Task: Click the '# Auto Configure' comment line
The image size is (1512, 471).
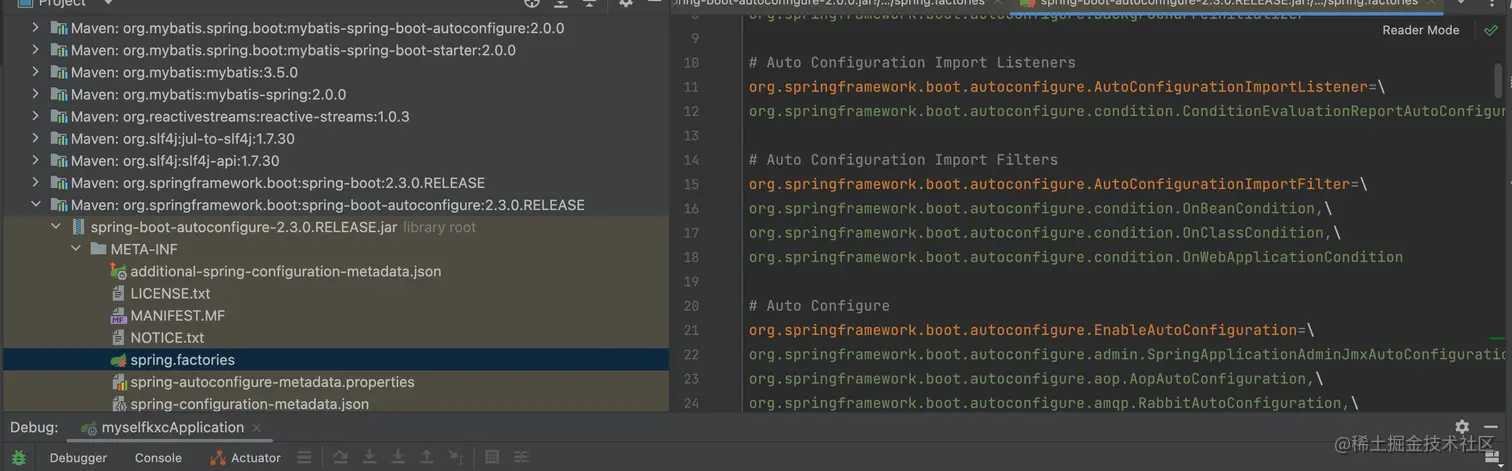Action: (x=819, y=306)
